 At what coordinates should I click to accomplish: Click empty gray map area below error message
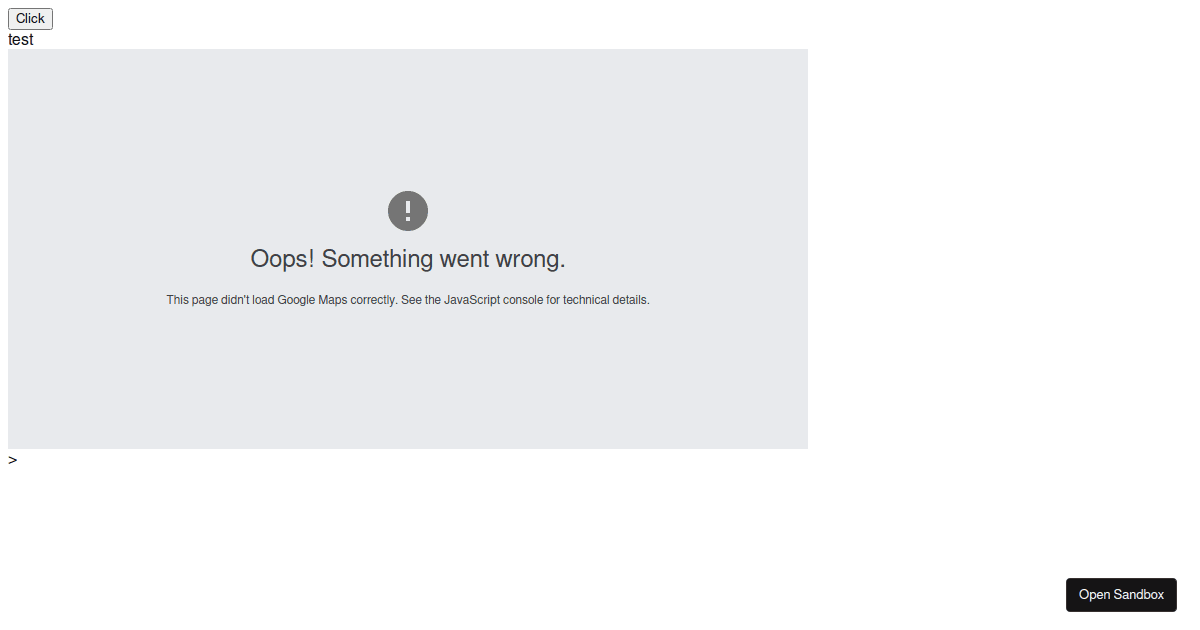408,380
